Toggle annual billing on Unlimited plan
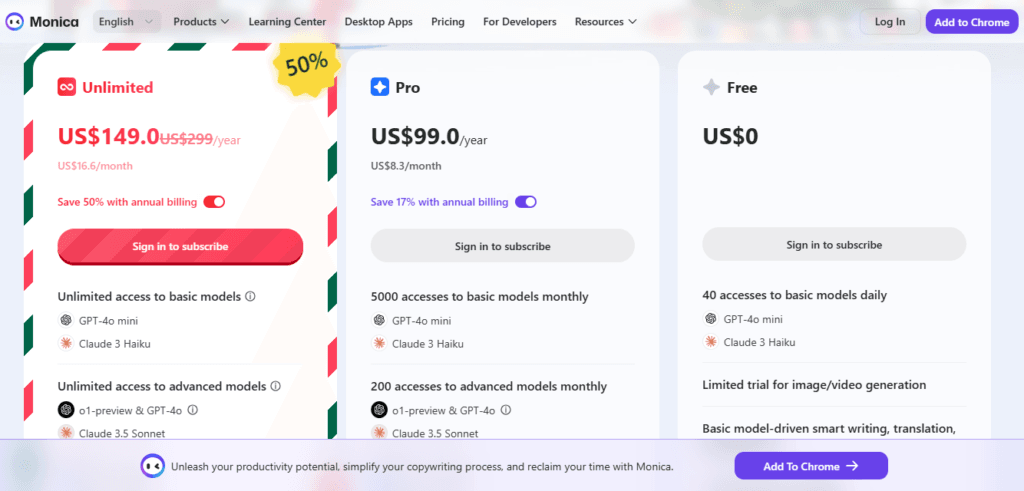Viewport: 1024px width, 491px height. [214, 202]
